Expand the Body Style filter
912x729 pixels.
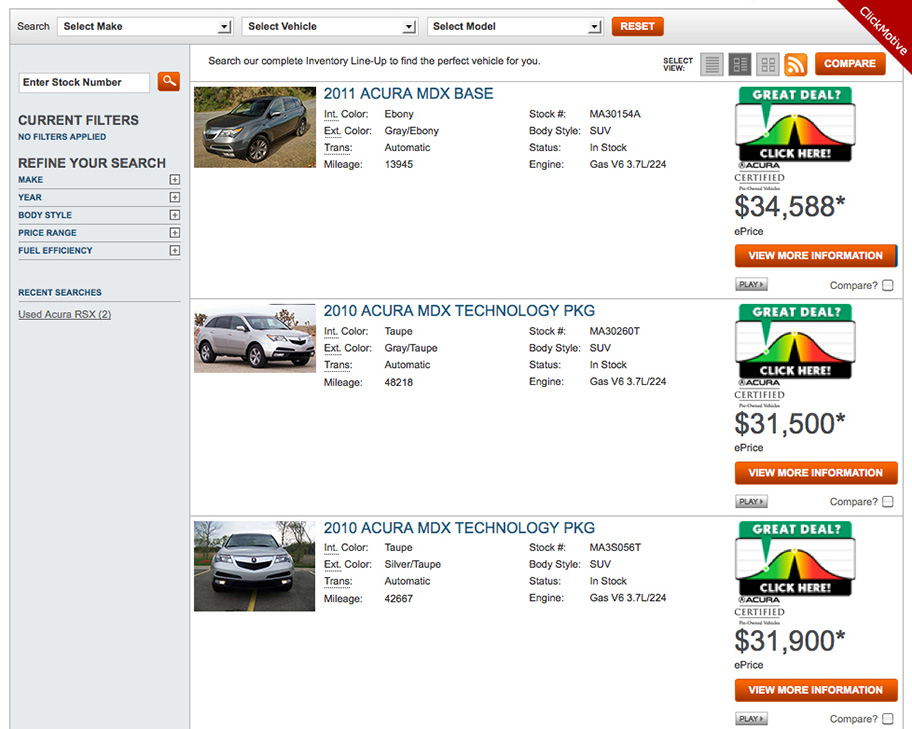174,215
